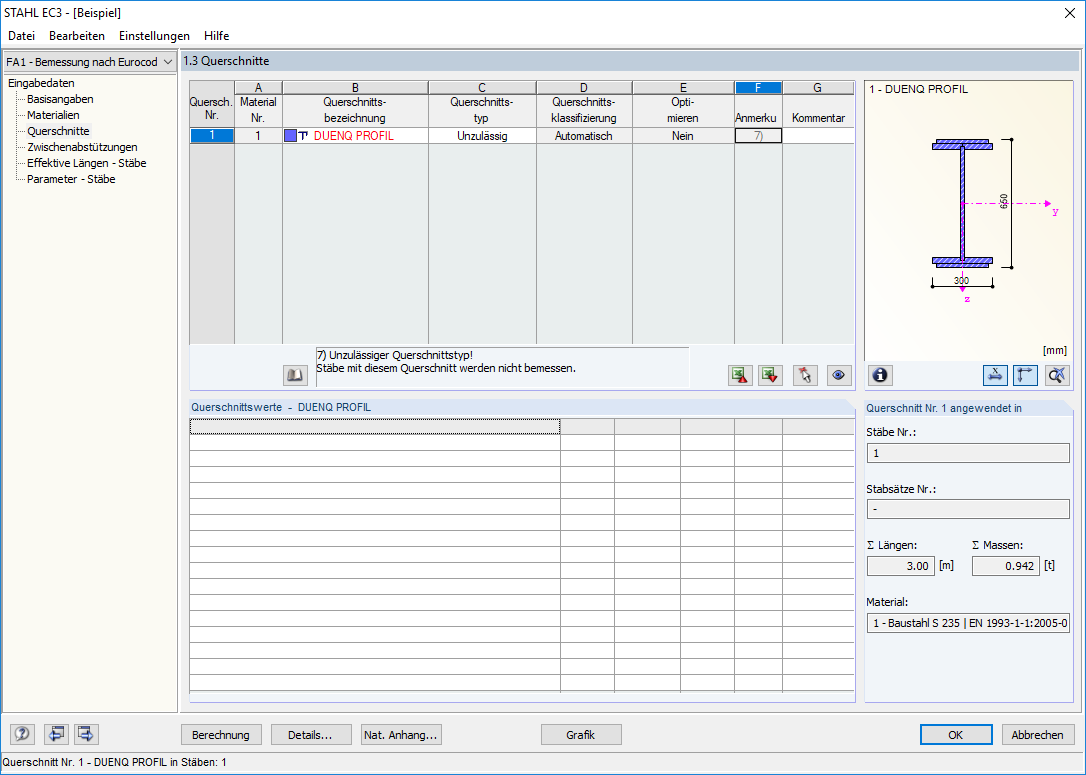Toggle the stress display icon in preview
Screen dimensions: 1086x775
pyautogui.click(x=995, y=375)
